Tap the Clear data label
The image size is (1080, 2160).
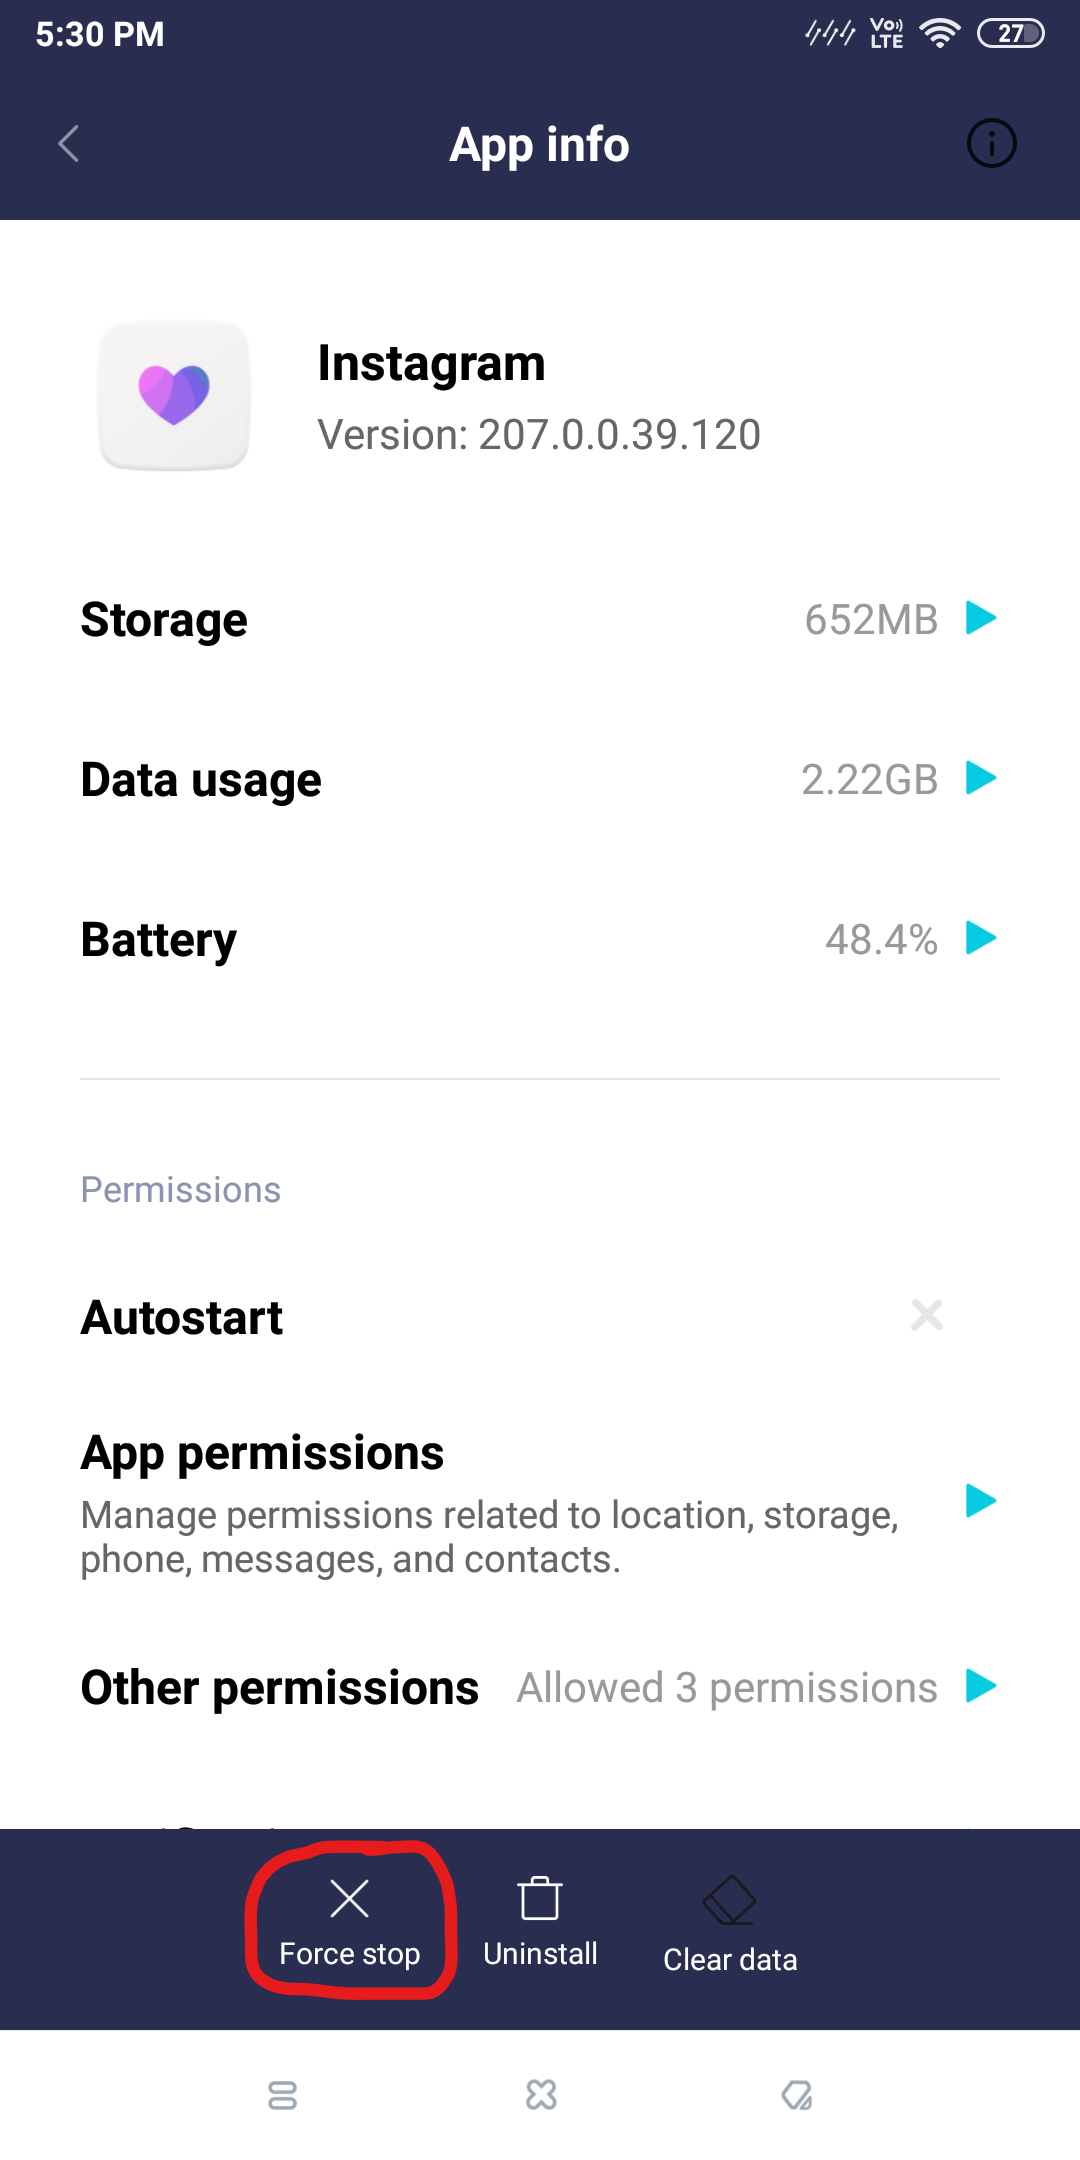730,1960
